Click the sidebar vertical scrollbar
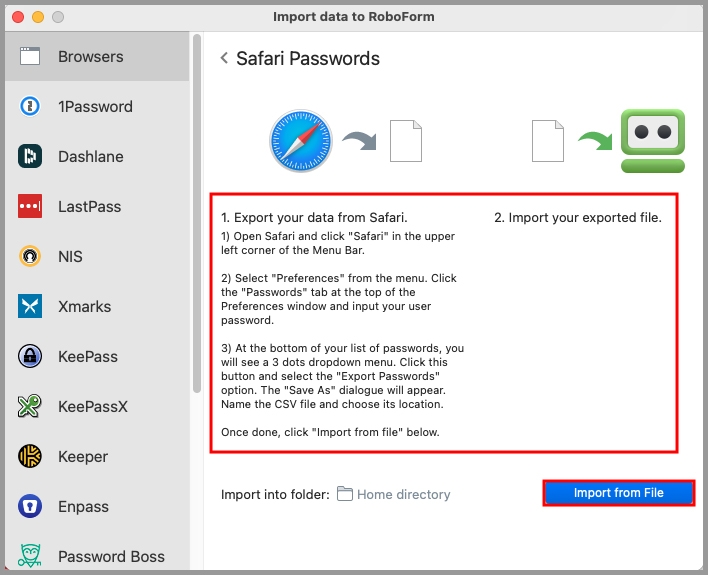This screenshot has width=708, height=575. pos(197,200)
